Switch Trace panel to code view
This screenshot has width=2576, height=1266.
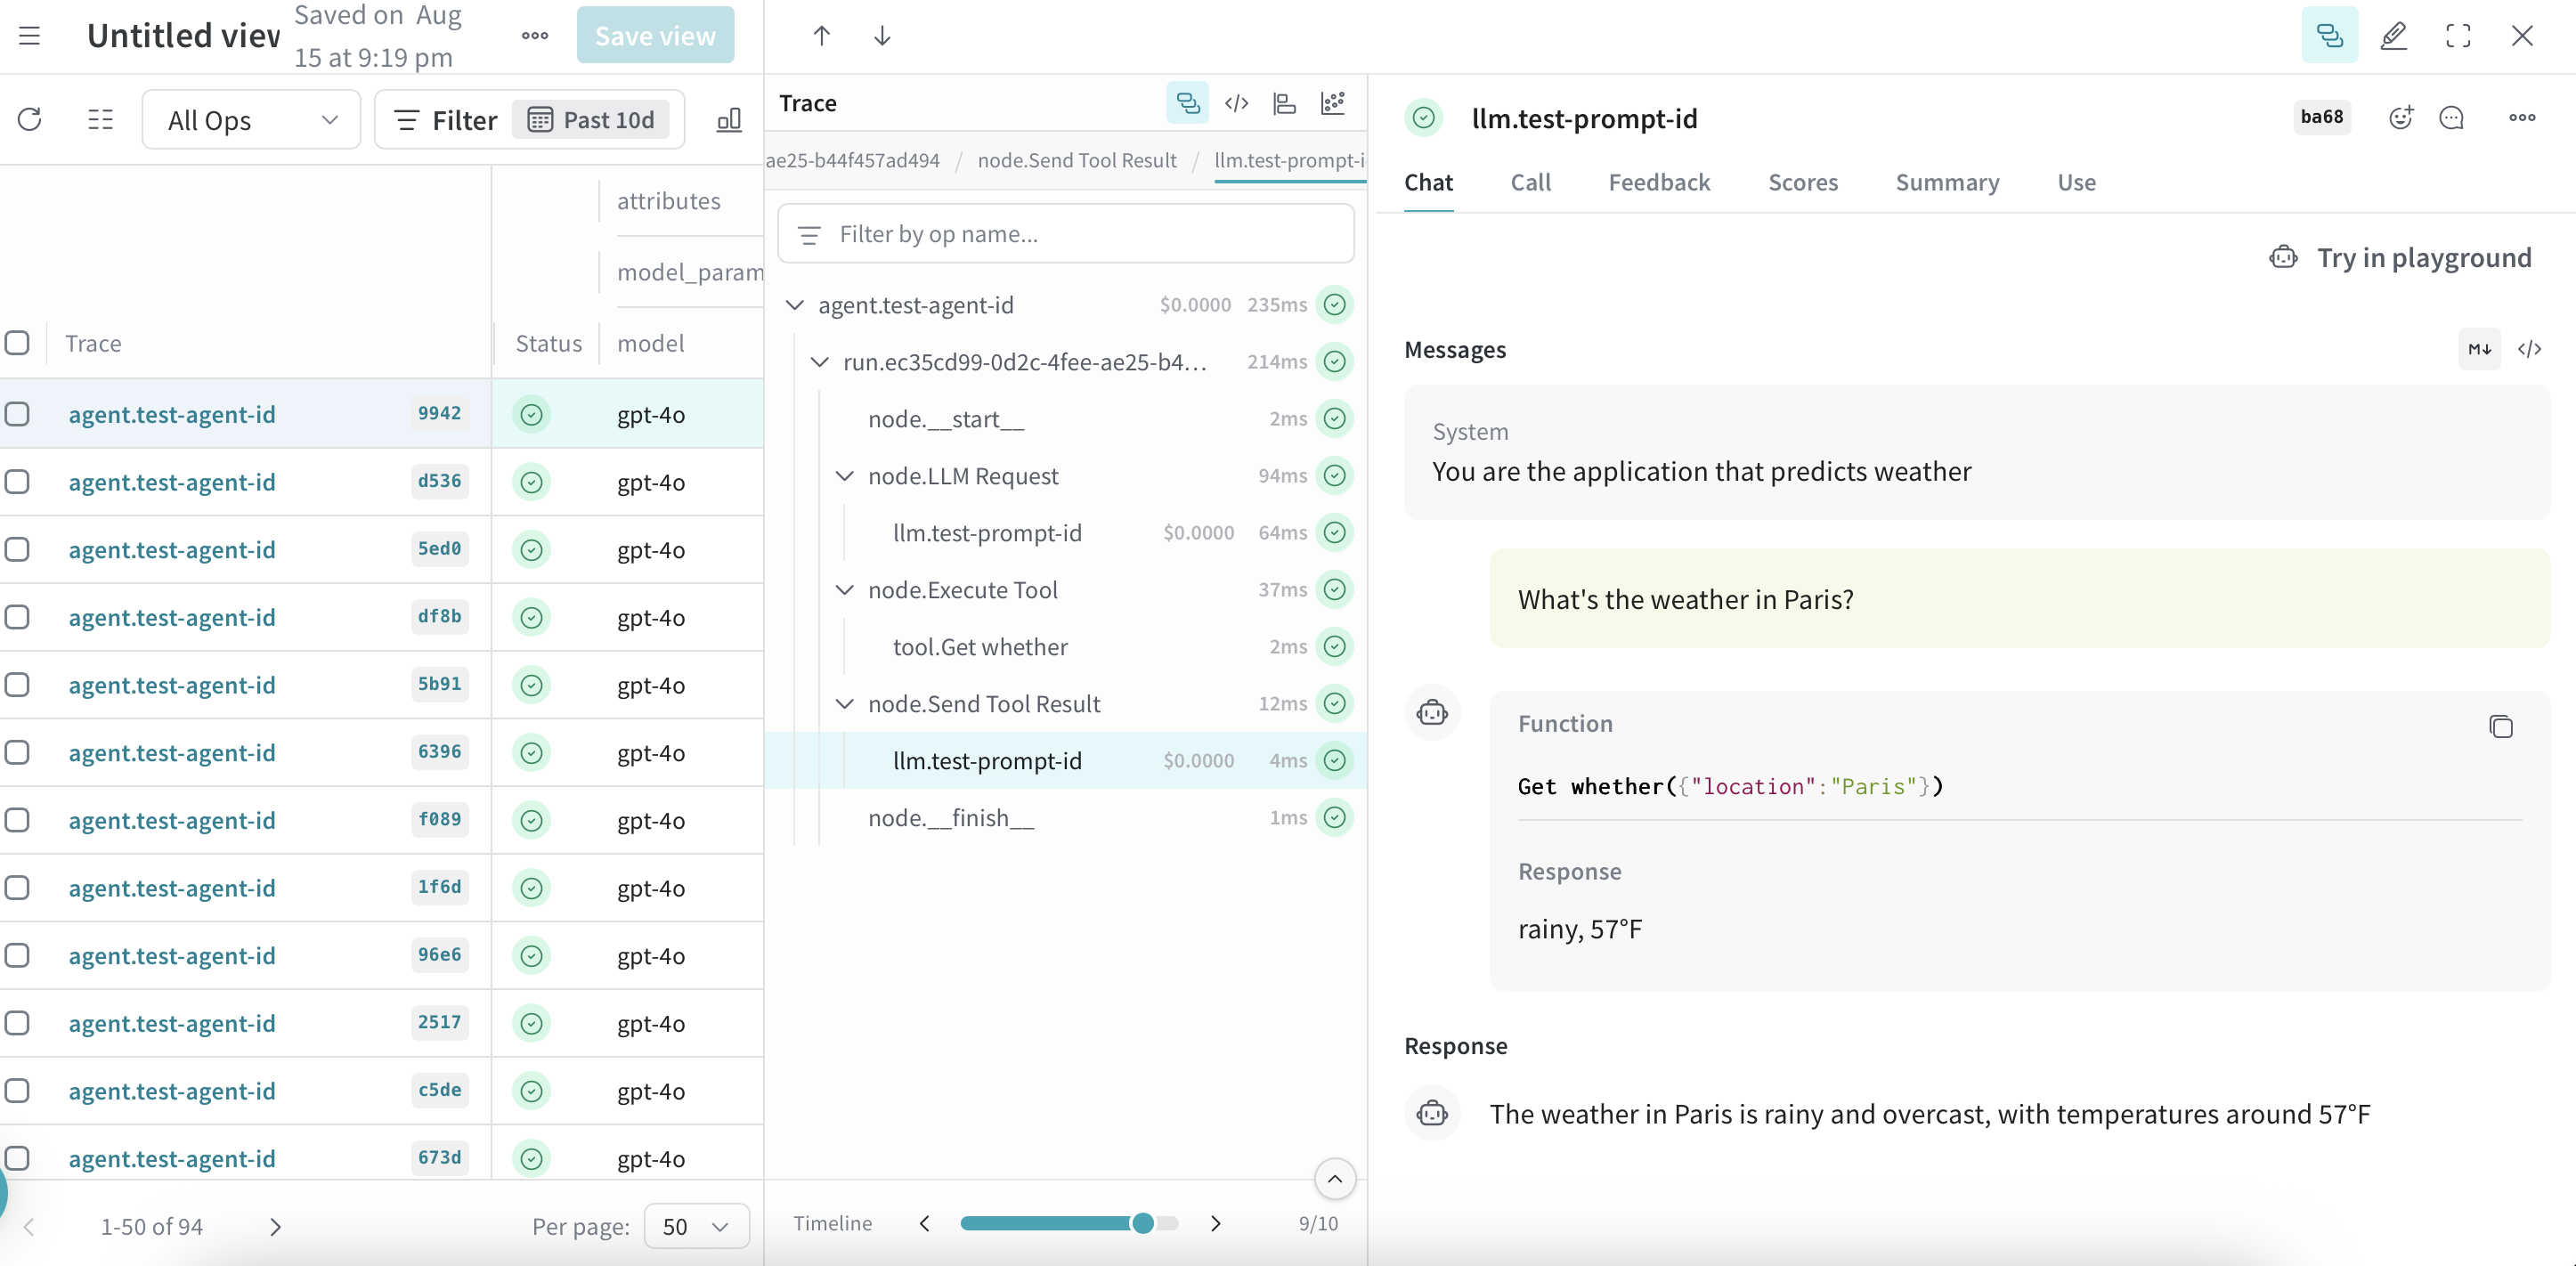click(x=1236, y=103)
